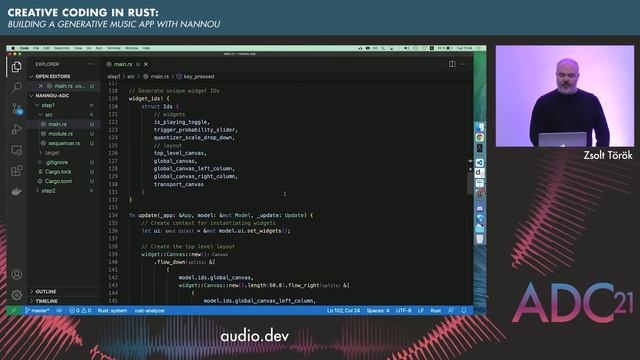The image size is (640, 360).
Task: Click errors and warnings count in status bar
Action: coord(80,311)
